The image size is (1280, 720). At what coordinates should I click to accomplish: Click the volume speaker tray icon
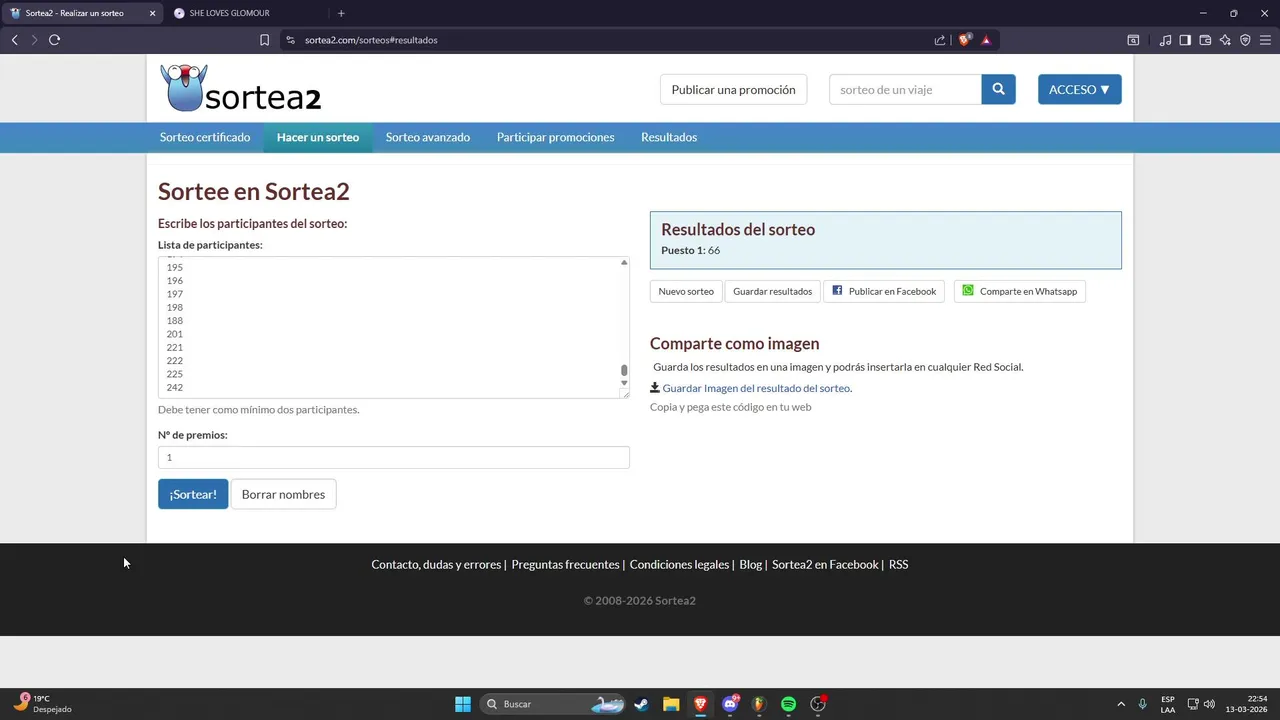coord(1209,704)
